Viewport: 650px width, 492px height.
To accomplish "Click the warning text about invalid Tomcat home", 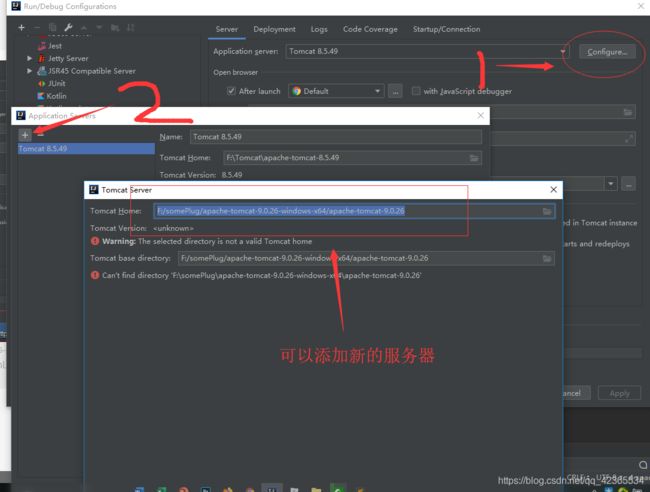I will tap(207, 241).
